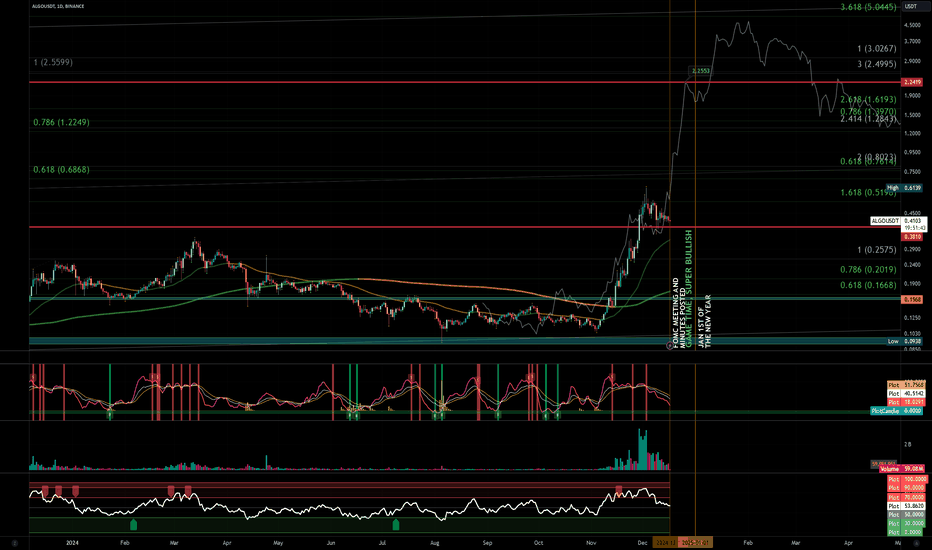Screen dimensions: 932x550
Task: Click the 0.618 (0.1668) Fibonacci label
Action: tap(868, 285)
